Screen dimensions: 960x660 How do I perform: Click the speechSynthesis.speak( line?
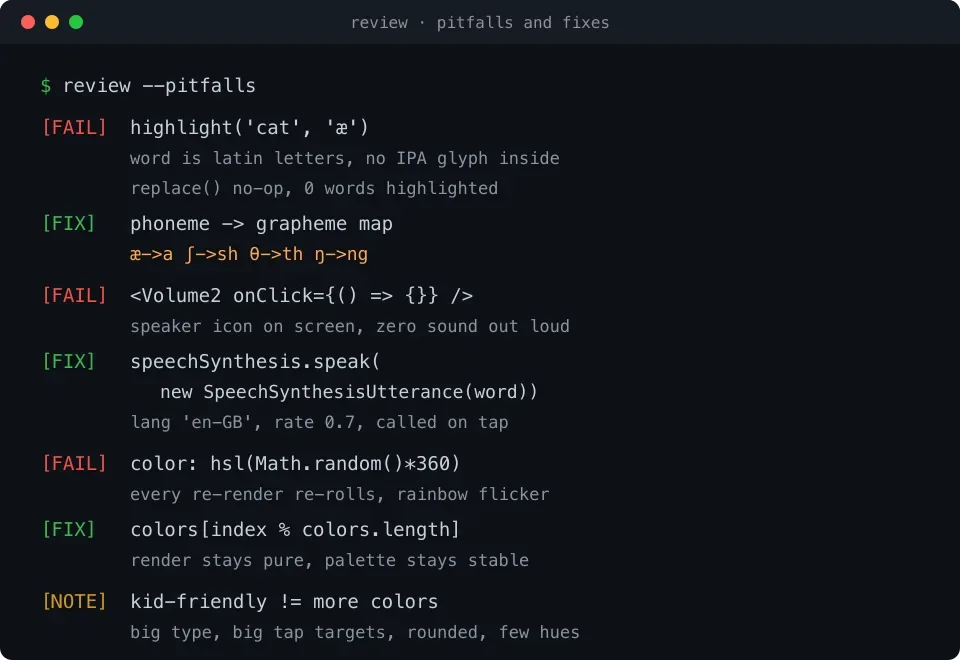(x=255, y=361)
